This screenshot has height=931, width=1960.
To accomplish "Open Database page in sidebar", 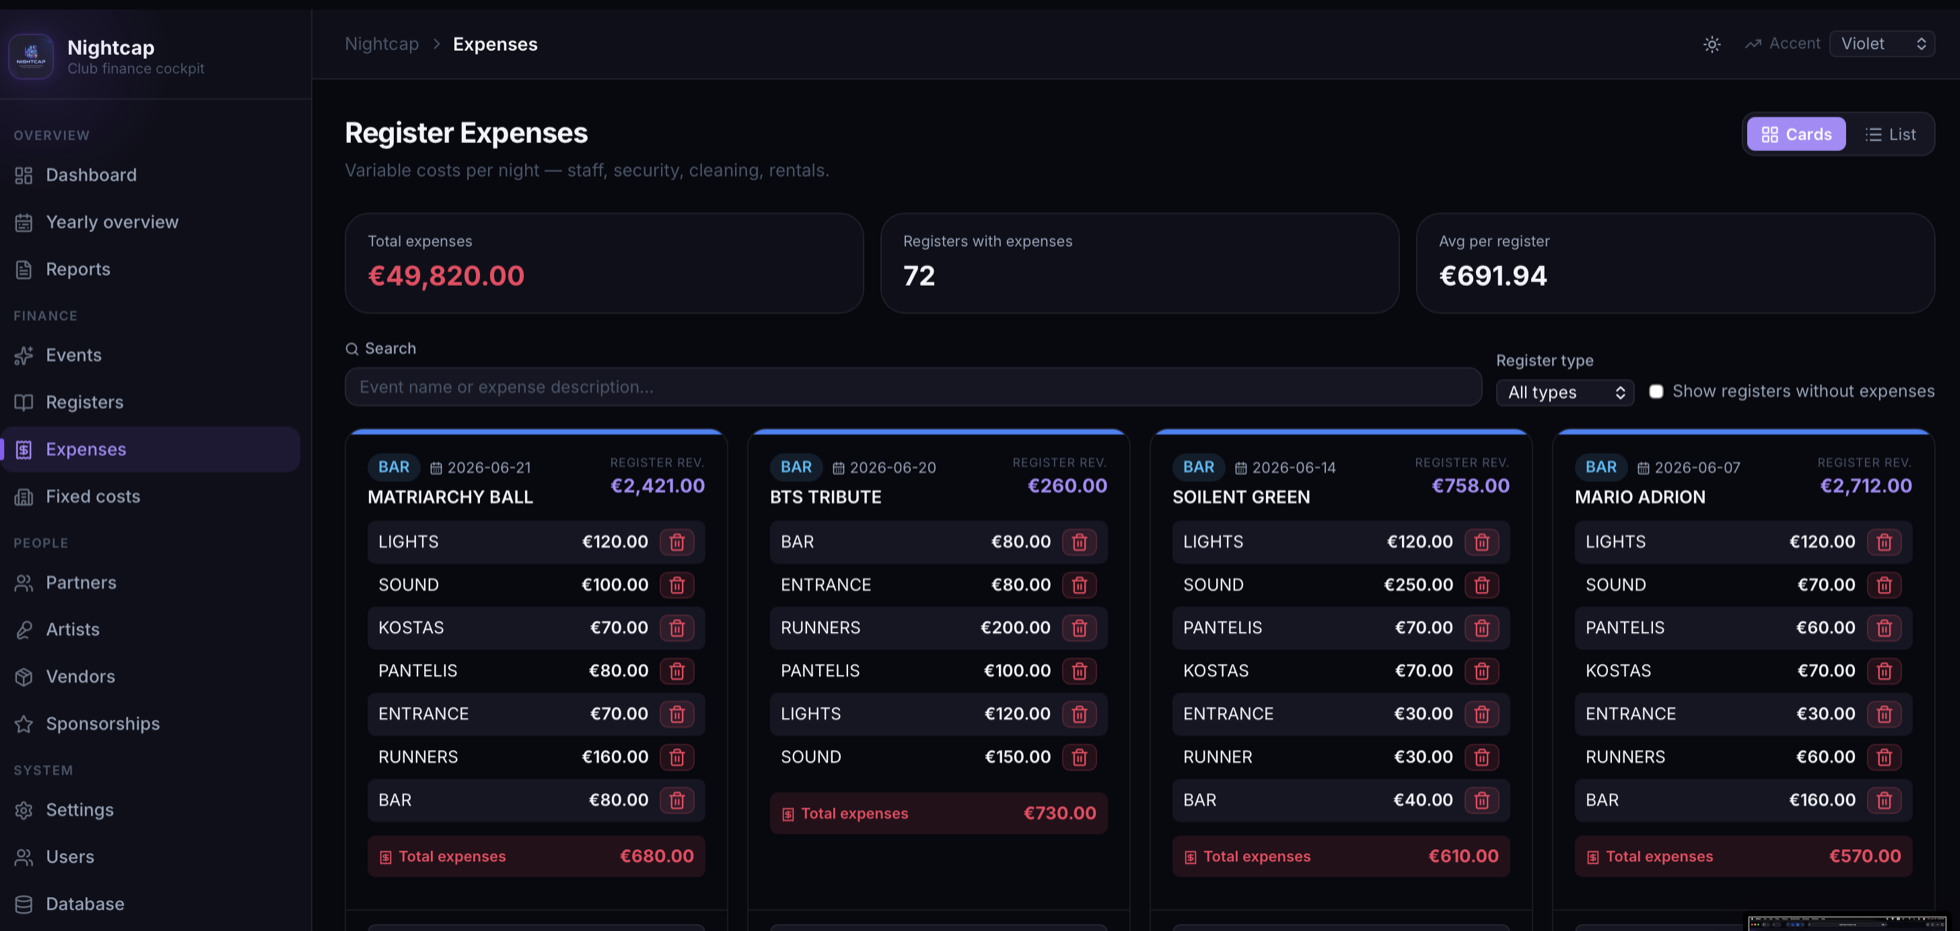I will point(150,904).
